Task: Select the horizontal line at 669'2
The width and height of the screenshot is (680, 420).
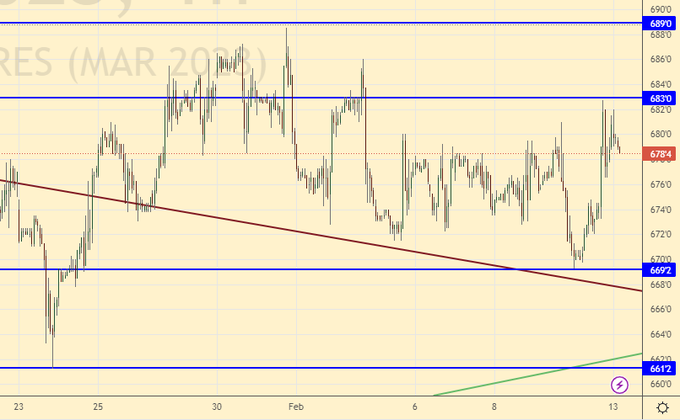Action: point(300,270)
